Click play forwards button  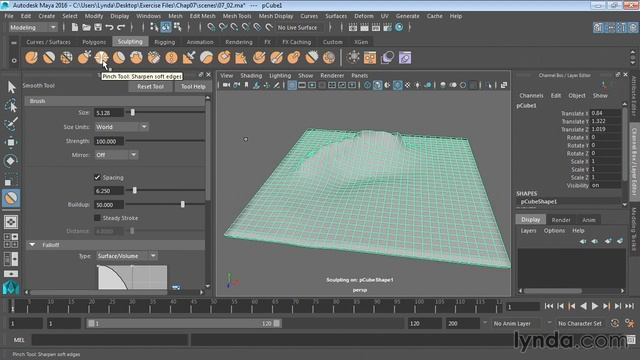click(x=595, y=306)
